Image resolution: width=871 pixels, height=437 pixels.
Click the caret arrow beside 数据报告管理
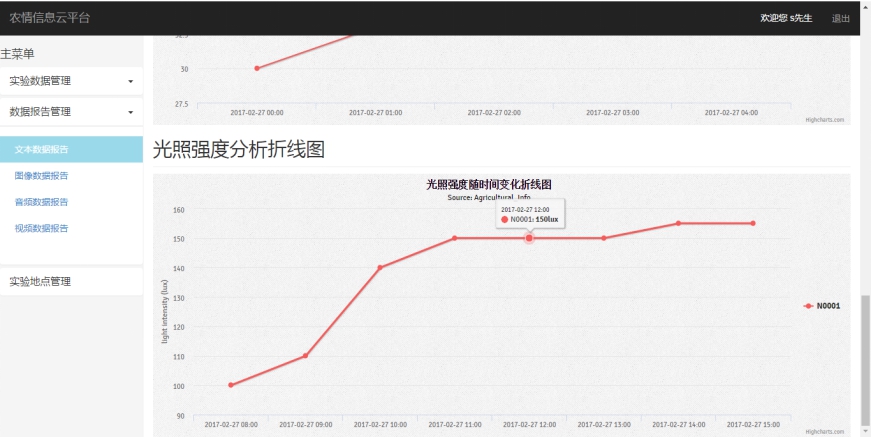click(x=131, y=112)
